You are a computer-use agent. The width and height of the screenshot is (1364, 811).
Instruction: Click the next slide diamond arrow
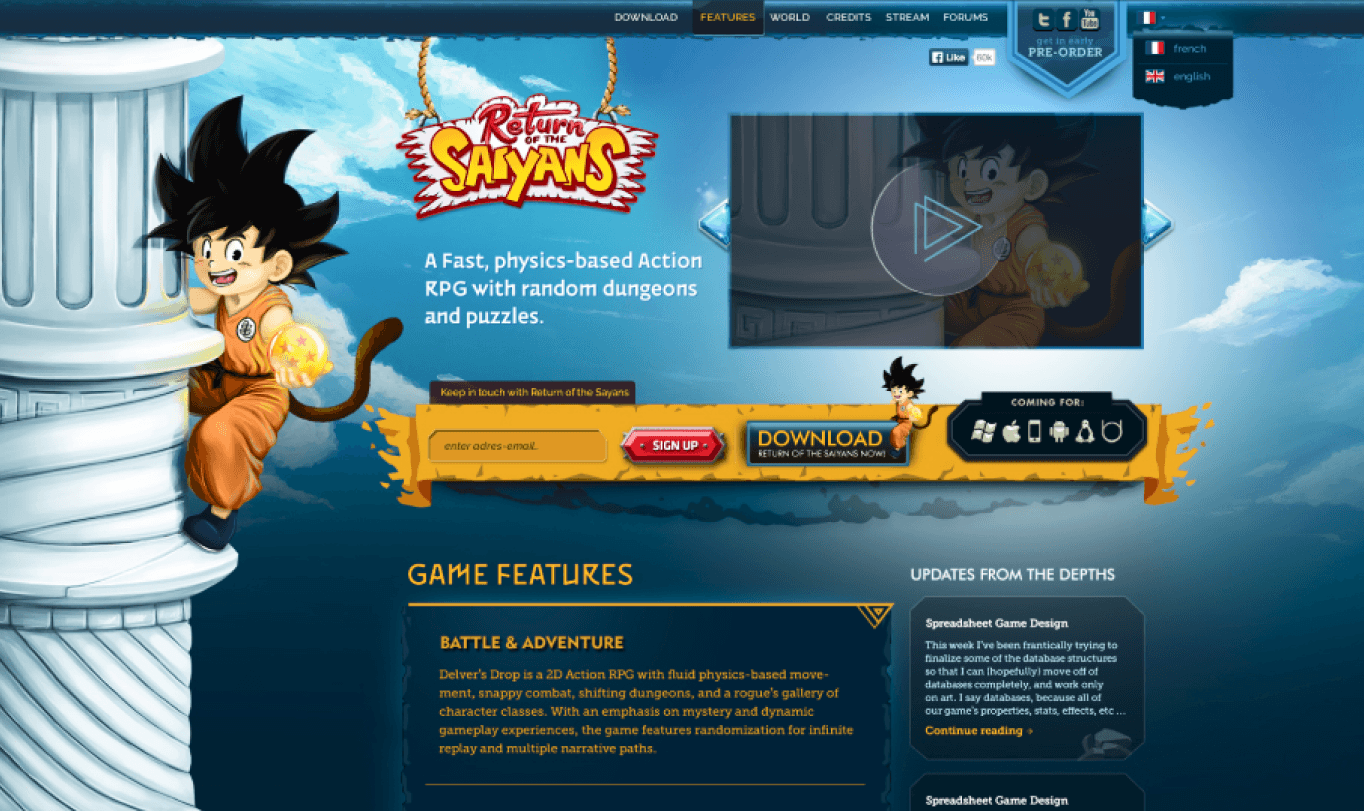coord(1157,223)
